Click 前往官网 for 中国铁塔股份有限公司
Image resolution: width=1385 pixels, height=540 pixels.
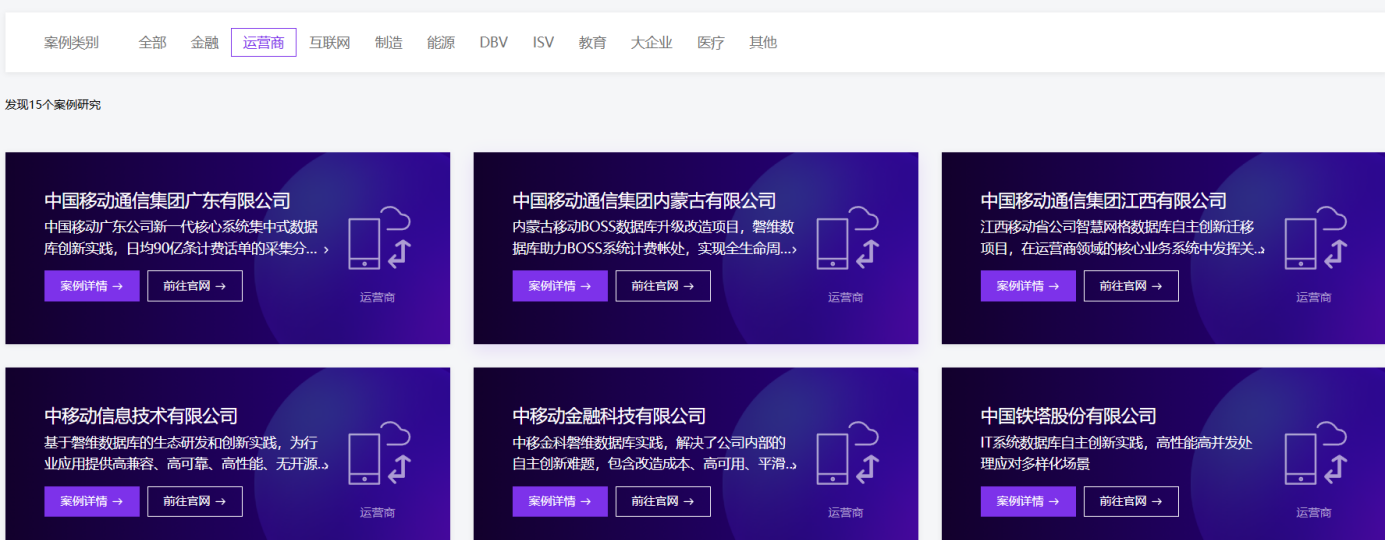point(1131,501)
